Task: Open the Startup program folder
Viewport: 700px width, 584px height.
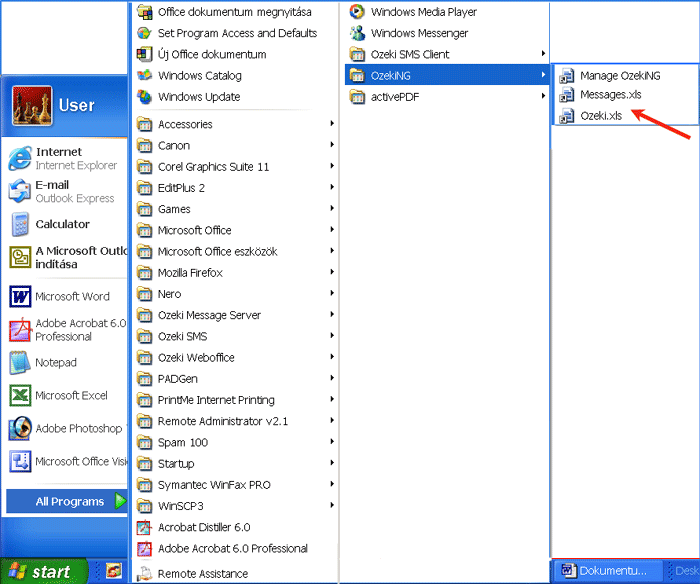Action: 236,463
